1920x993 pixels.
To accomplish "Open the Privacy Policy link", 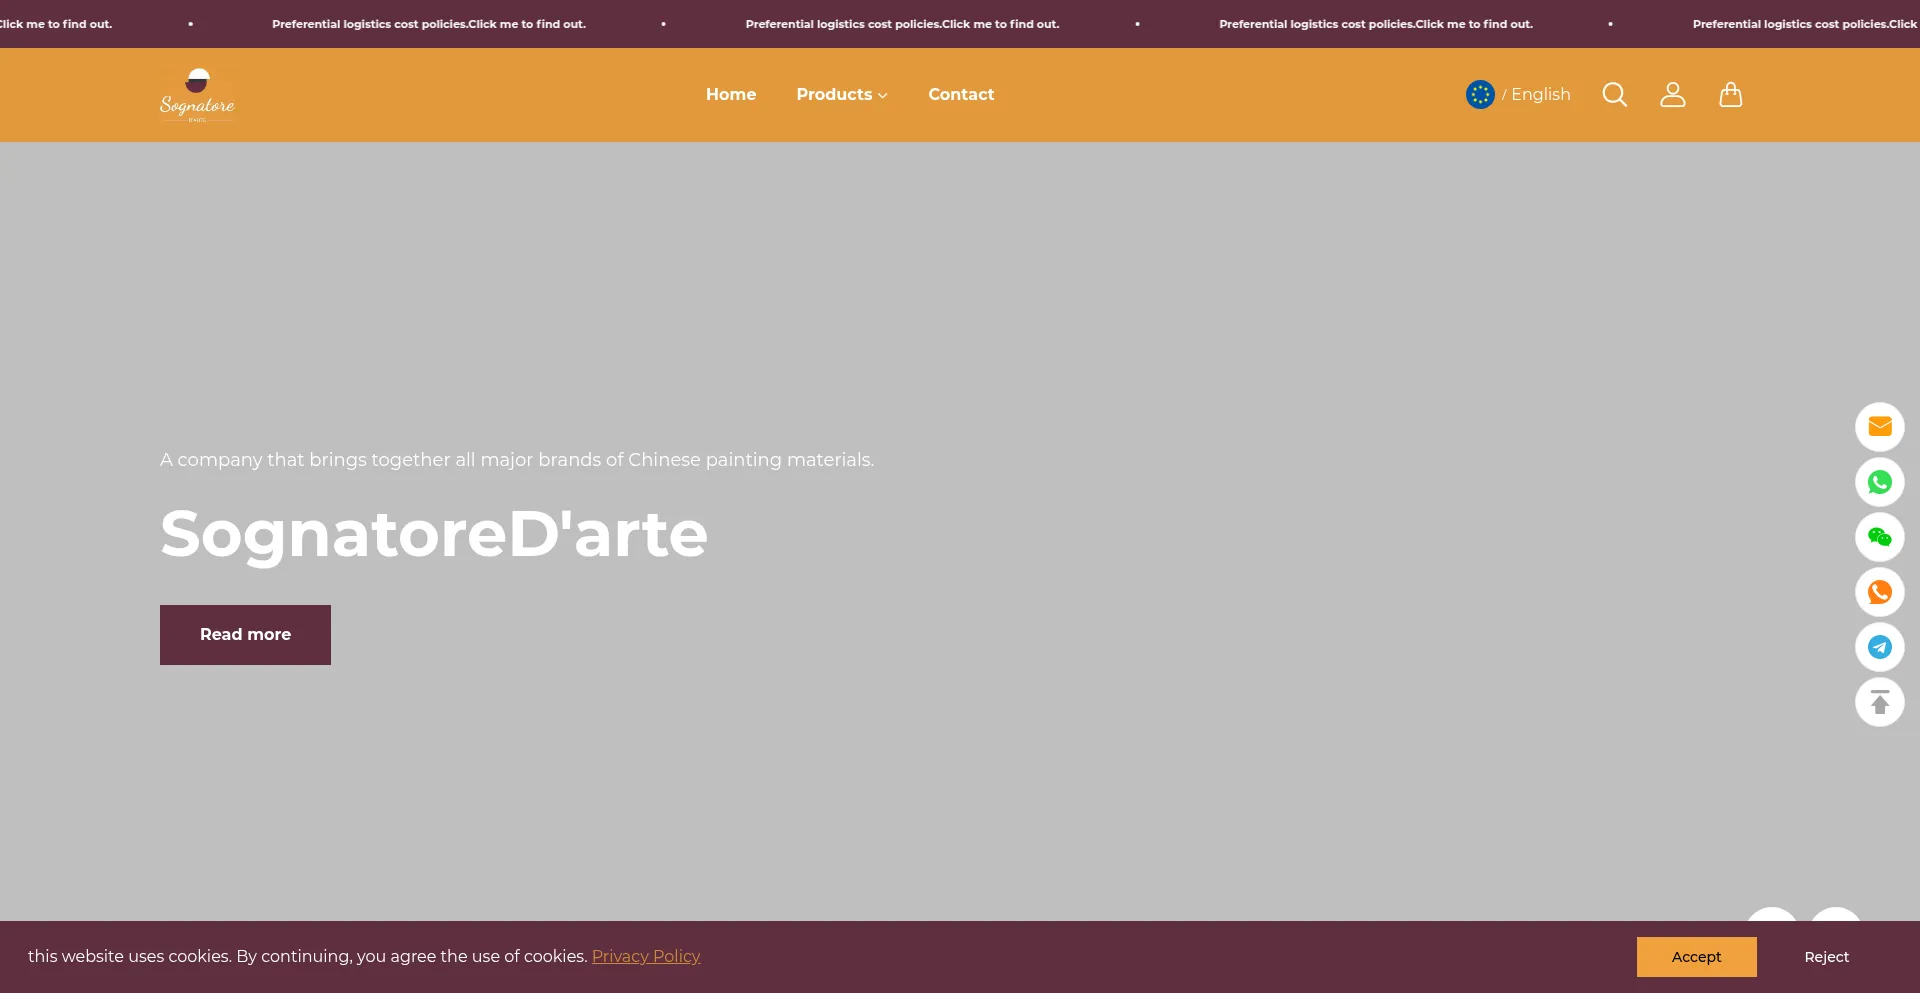I will (645, 956).
